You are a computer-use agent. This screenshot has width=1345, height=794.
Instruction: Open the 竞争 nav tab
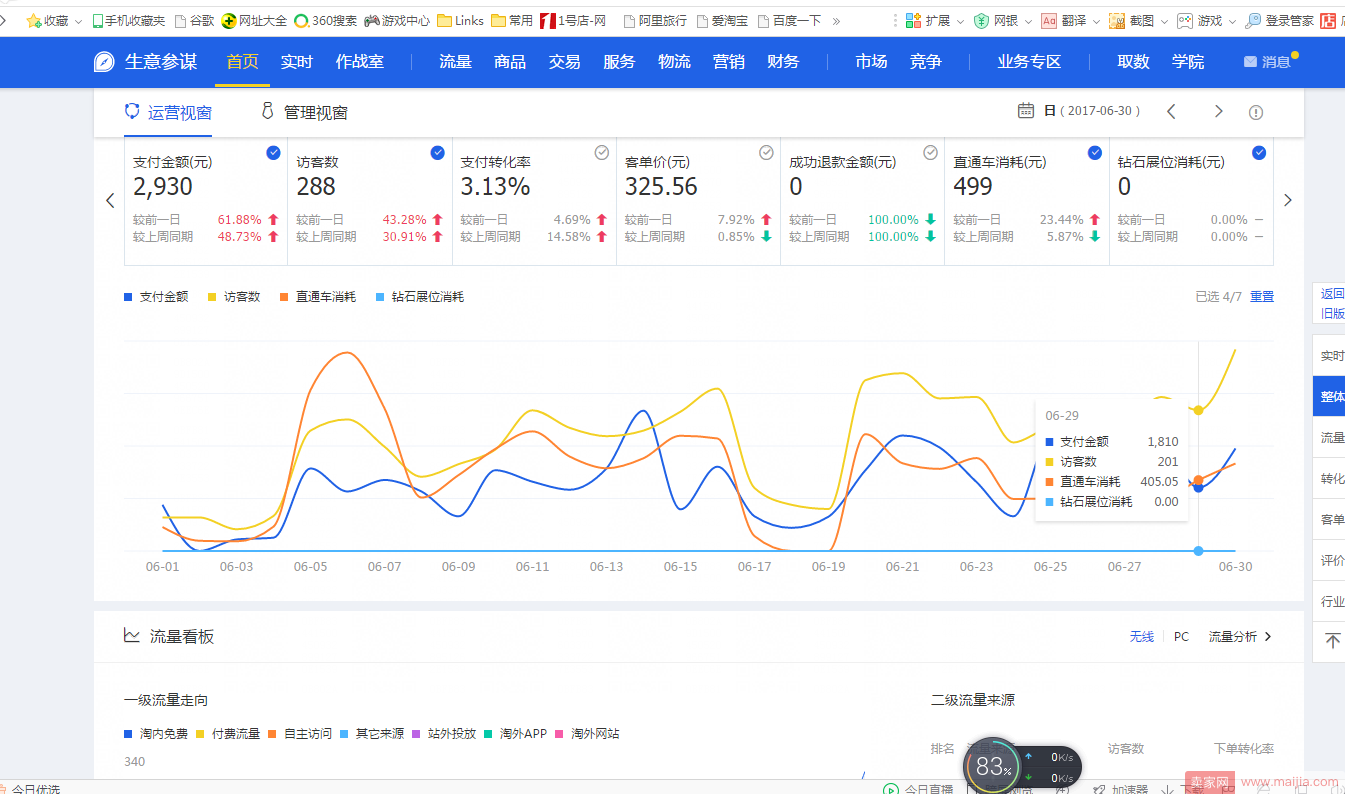(x=926, y=62)
